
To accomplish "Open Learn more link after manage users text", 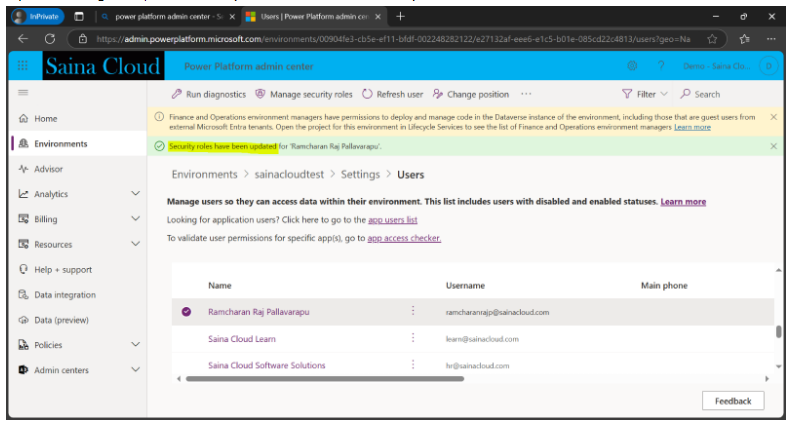I will coord(683,201).
